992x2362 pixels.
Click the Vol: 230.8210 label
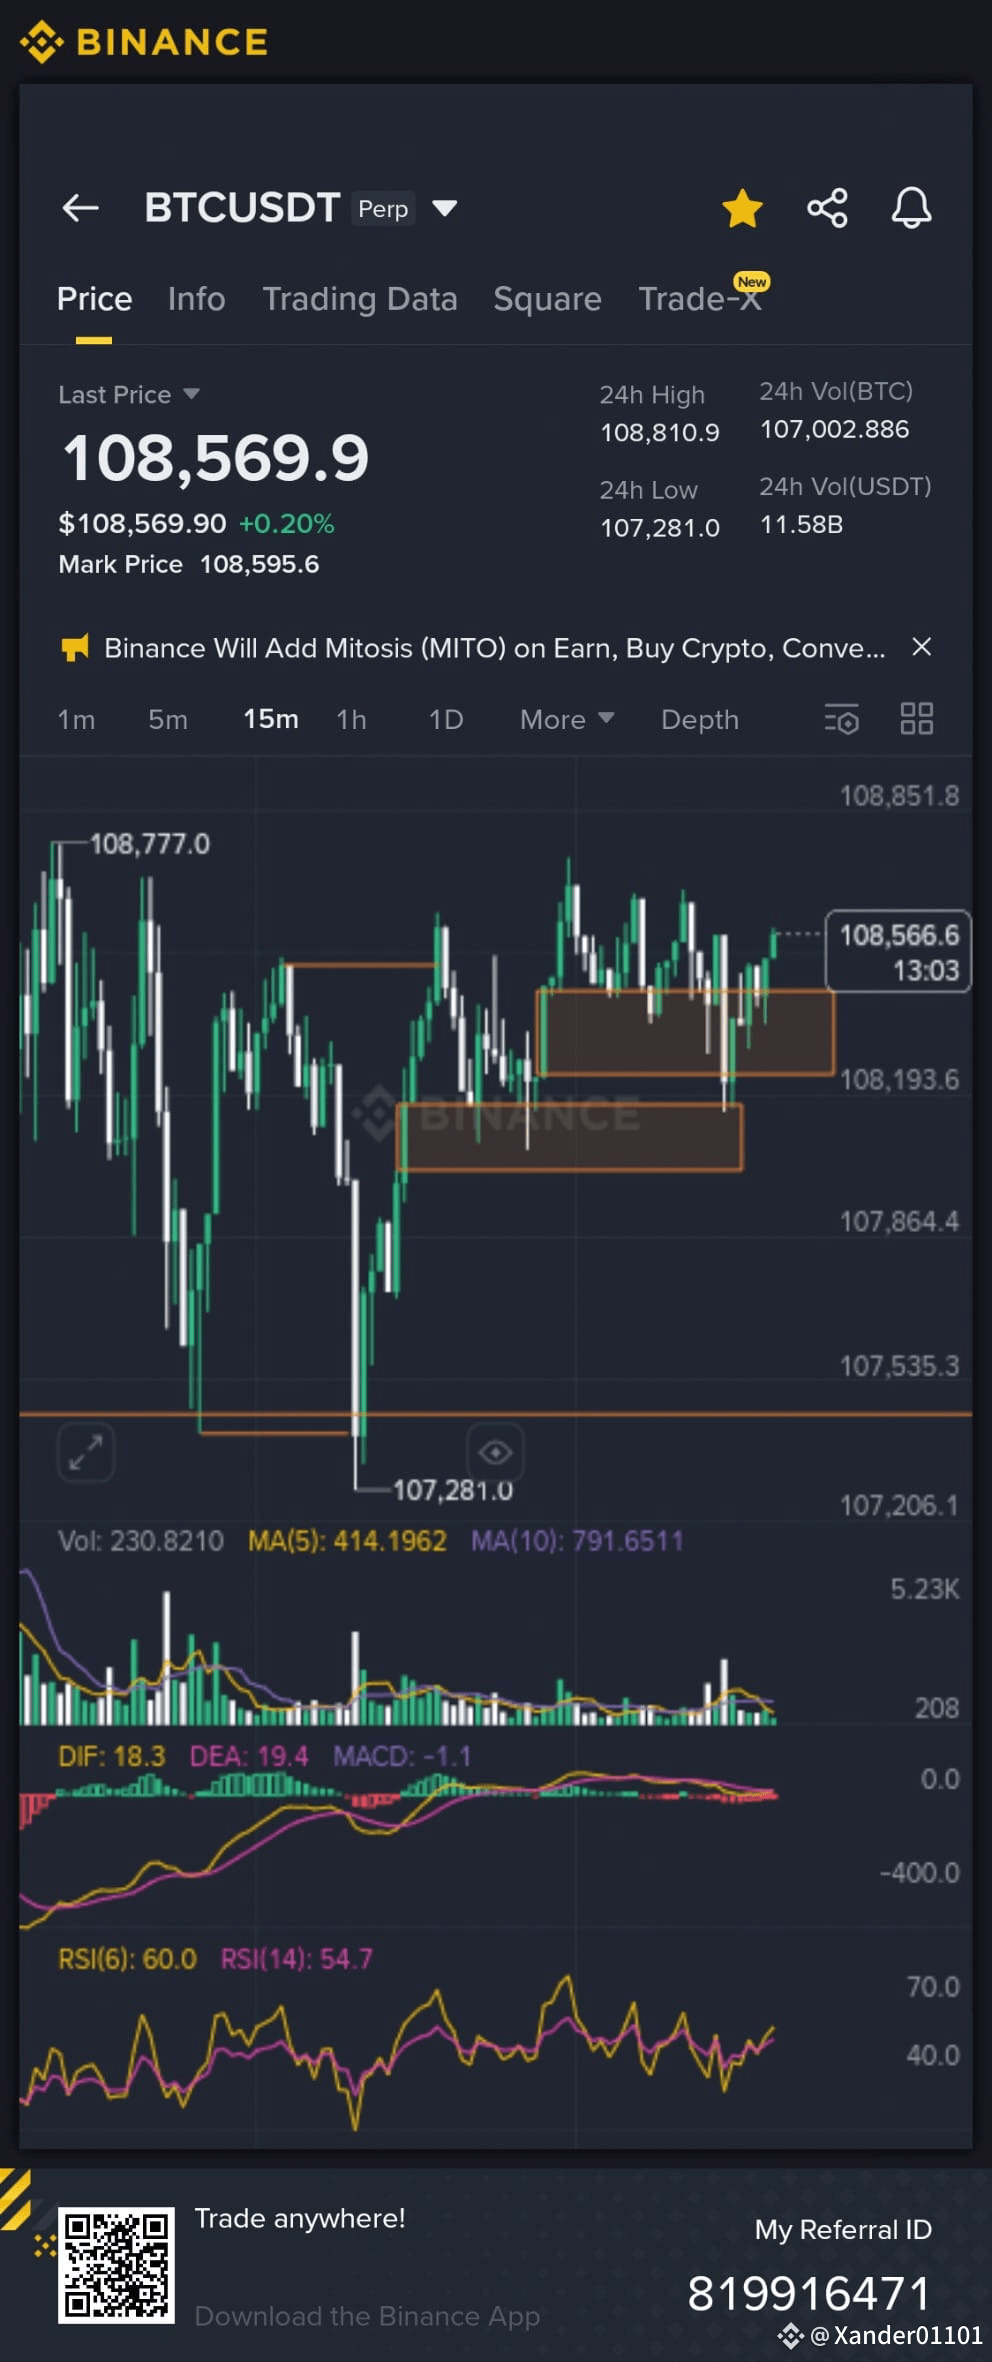[x=141, y=1540]
